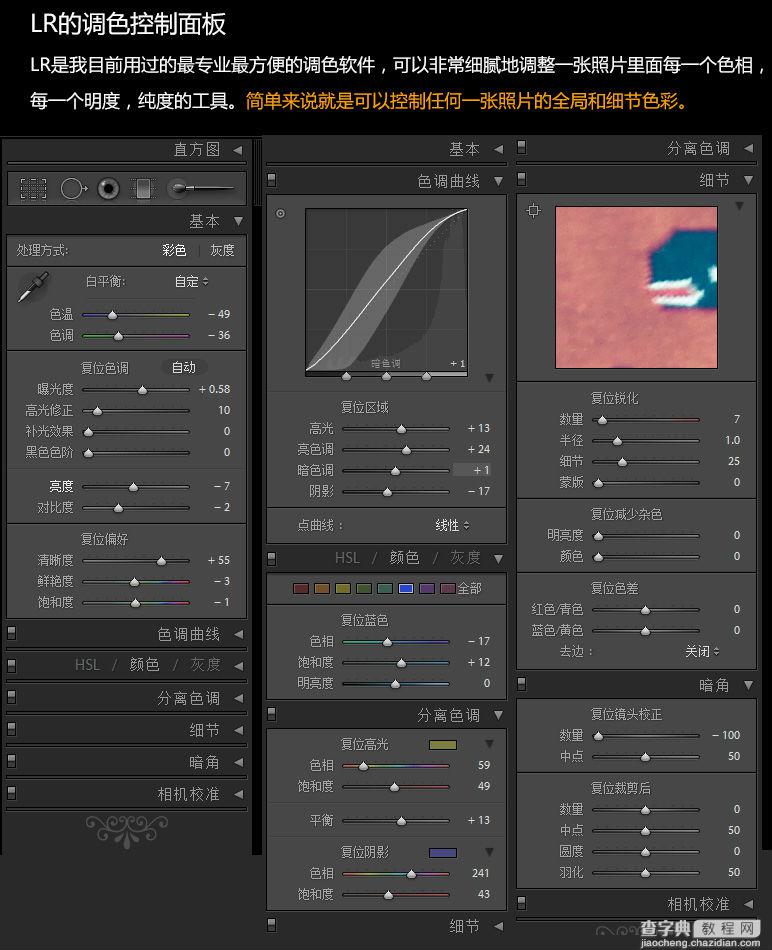Click 复位色调 to reset tone
The image size is (772, 950).
(x=104, y=368)
